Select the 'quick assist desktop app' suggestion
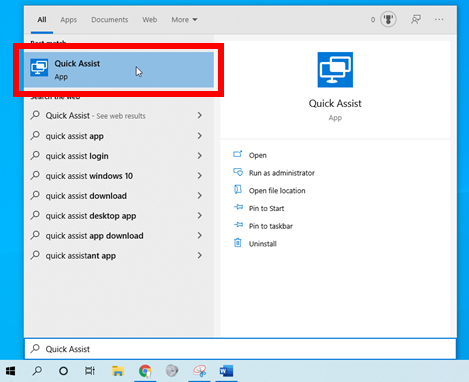This screenshot has width=469, height=382. tap(91, 216)
